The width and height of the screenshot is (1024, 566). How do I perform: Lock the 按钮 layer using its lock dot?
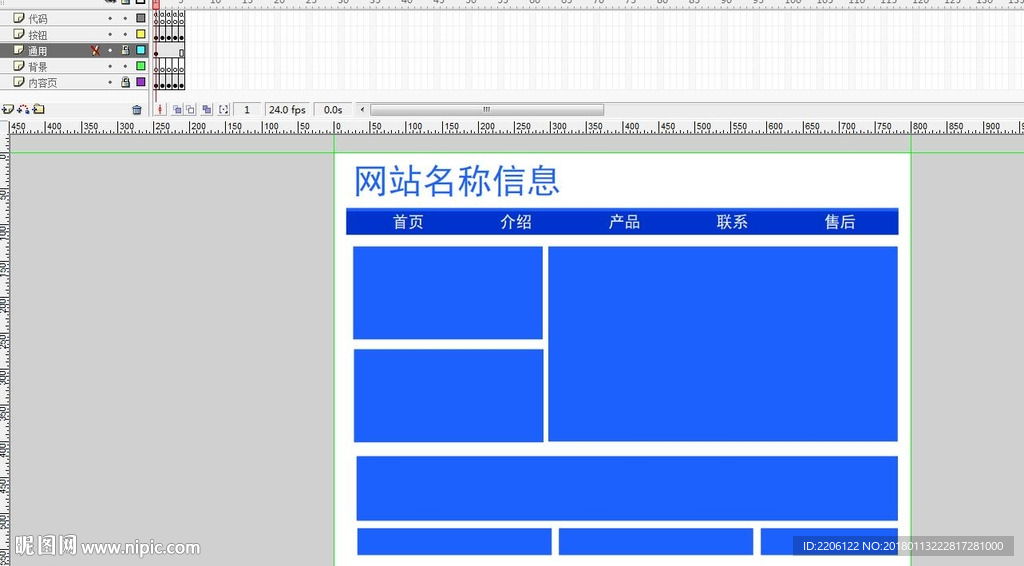[125, 34]
